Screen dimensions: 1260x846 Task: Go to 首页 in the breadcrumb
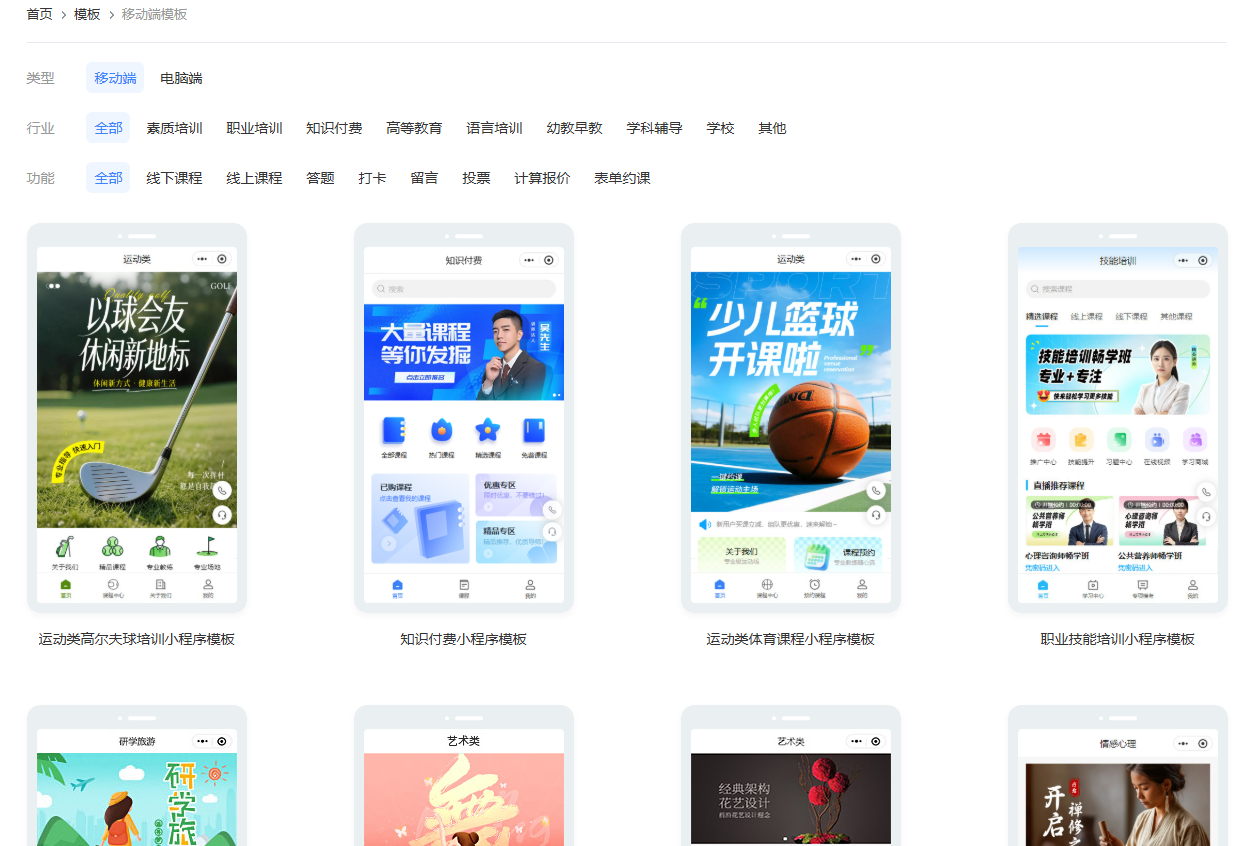(x=39, y=14)
